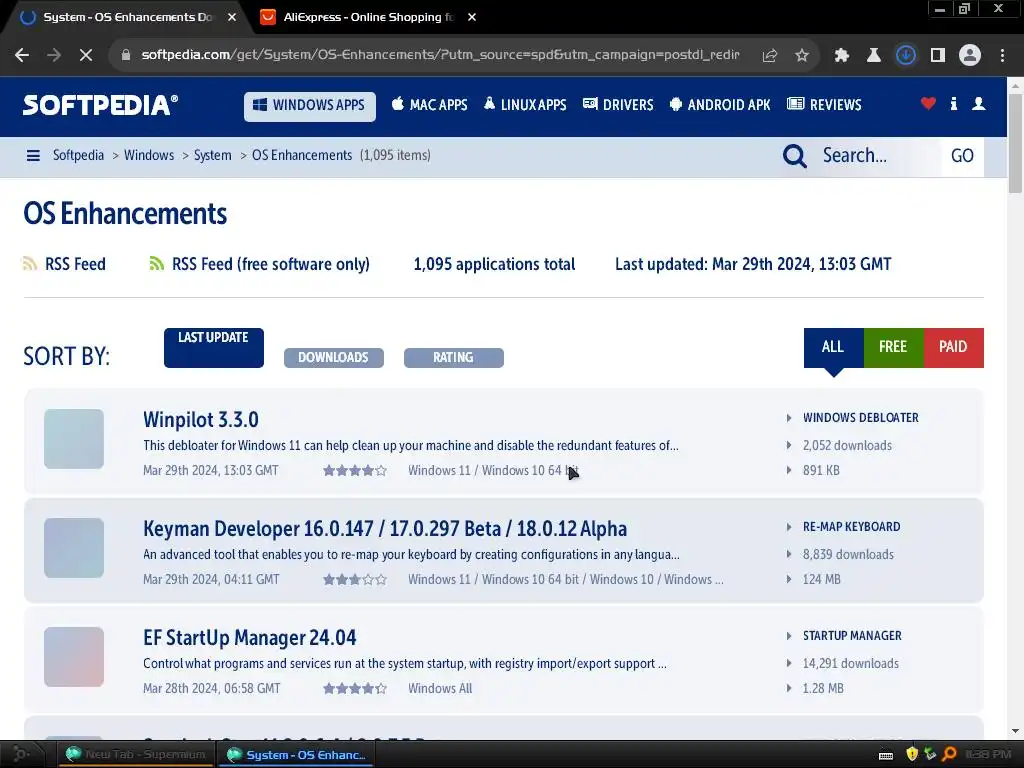Open the Softpedia user account icon
The height and width of the screenshot is (768, 1024).
tap(978, 104)
